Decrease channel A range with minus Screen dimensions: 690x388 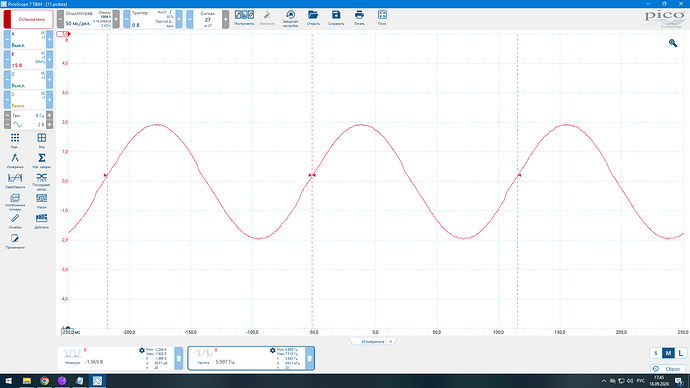7,40
